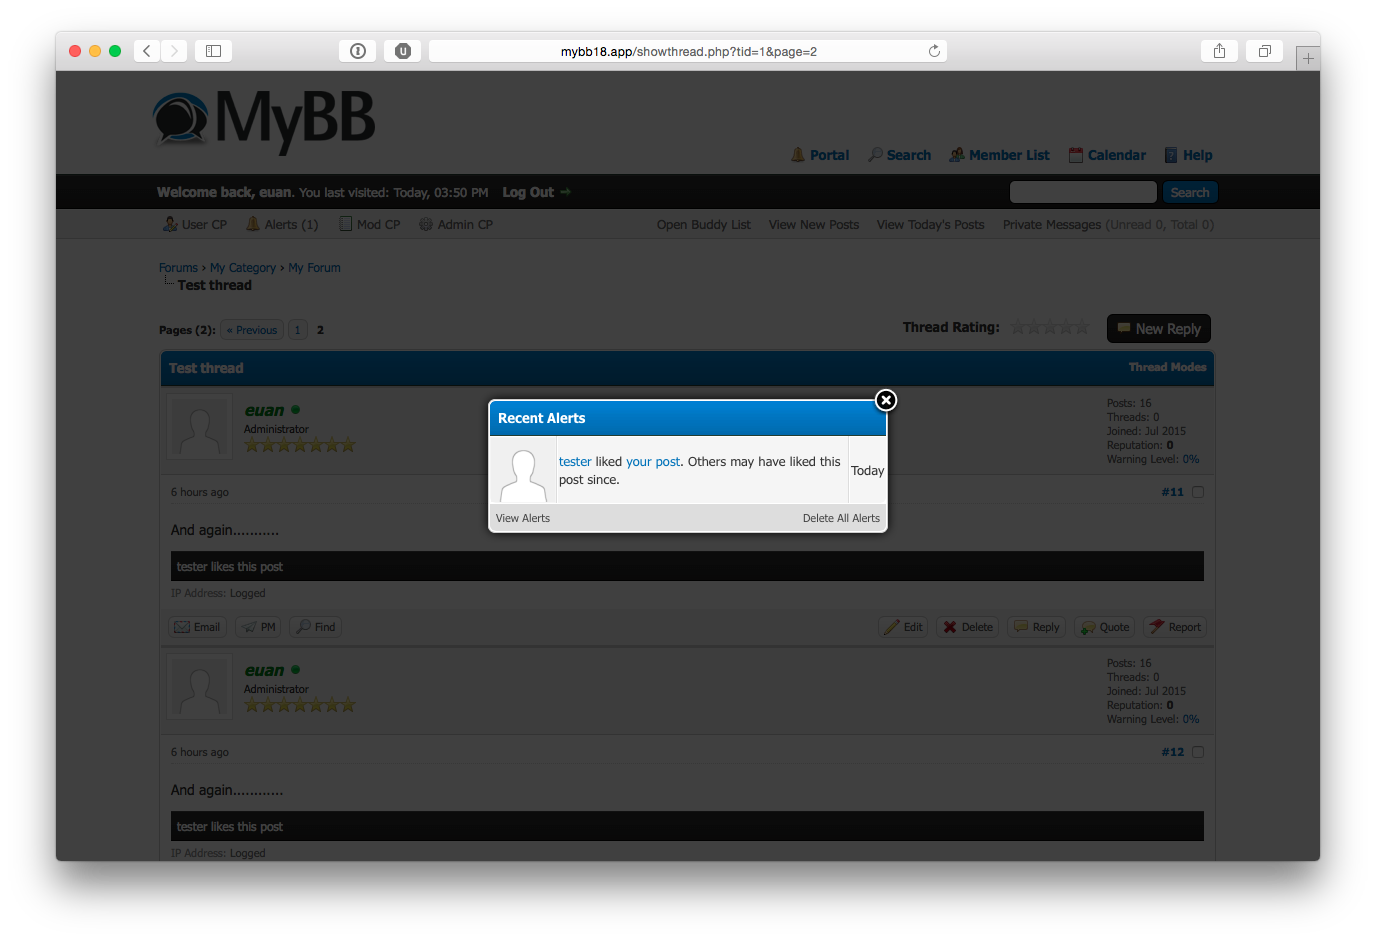
Task: Click Warning Level 0% on post #11
Action: coord(1191,459)
